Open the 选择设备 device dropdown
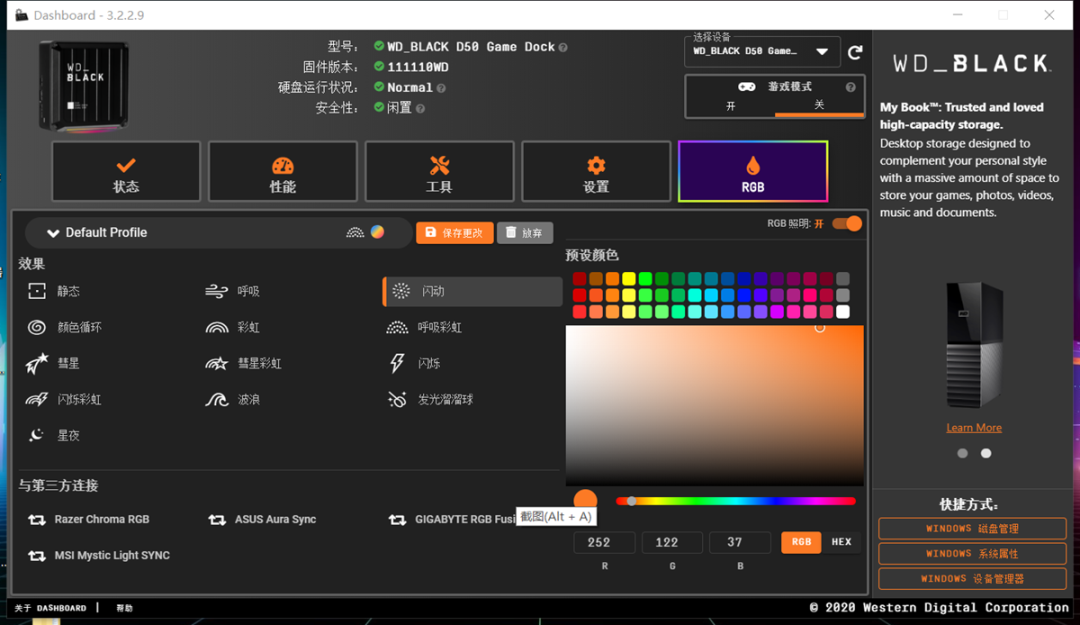The height and width of the screenshot is (625, 1080). [x=762, y=52]
